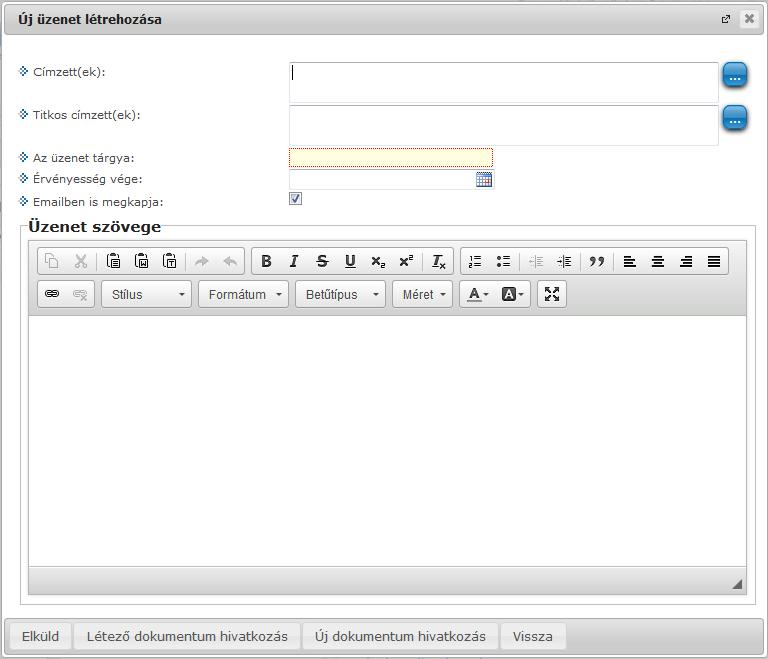The width and height of the screenshot is (768, 659).
Task: Click the Copy icon in editor toolbar
Action: tap(52, 261)
